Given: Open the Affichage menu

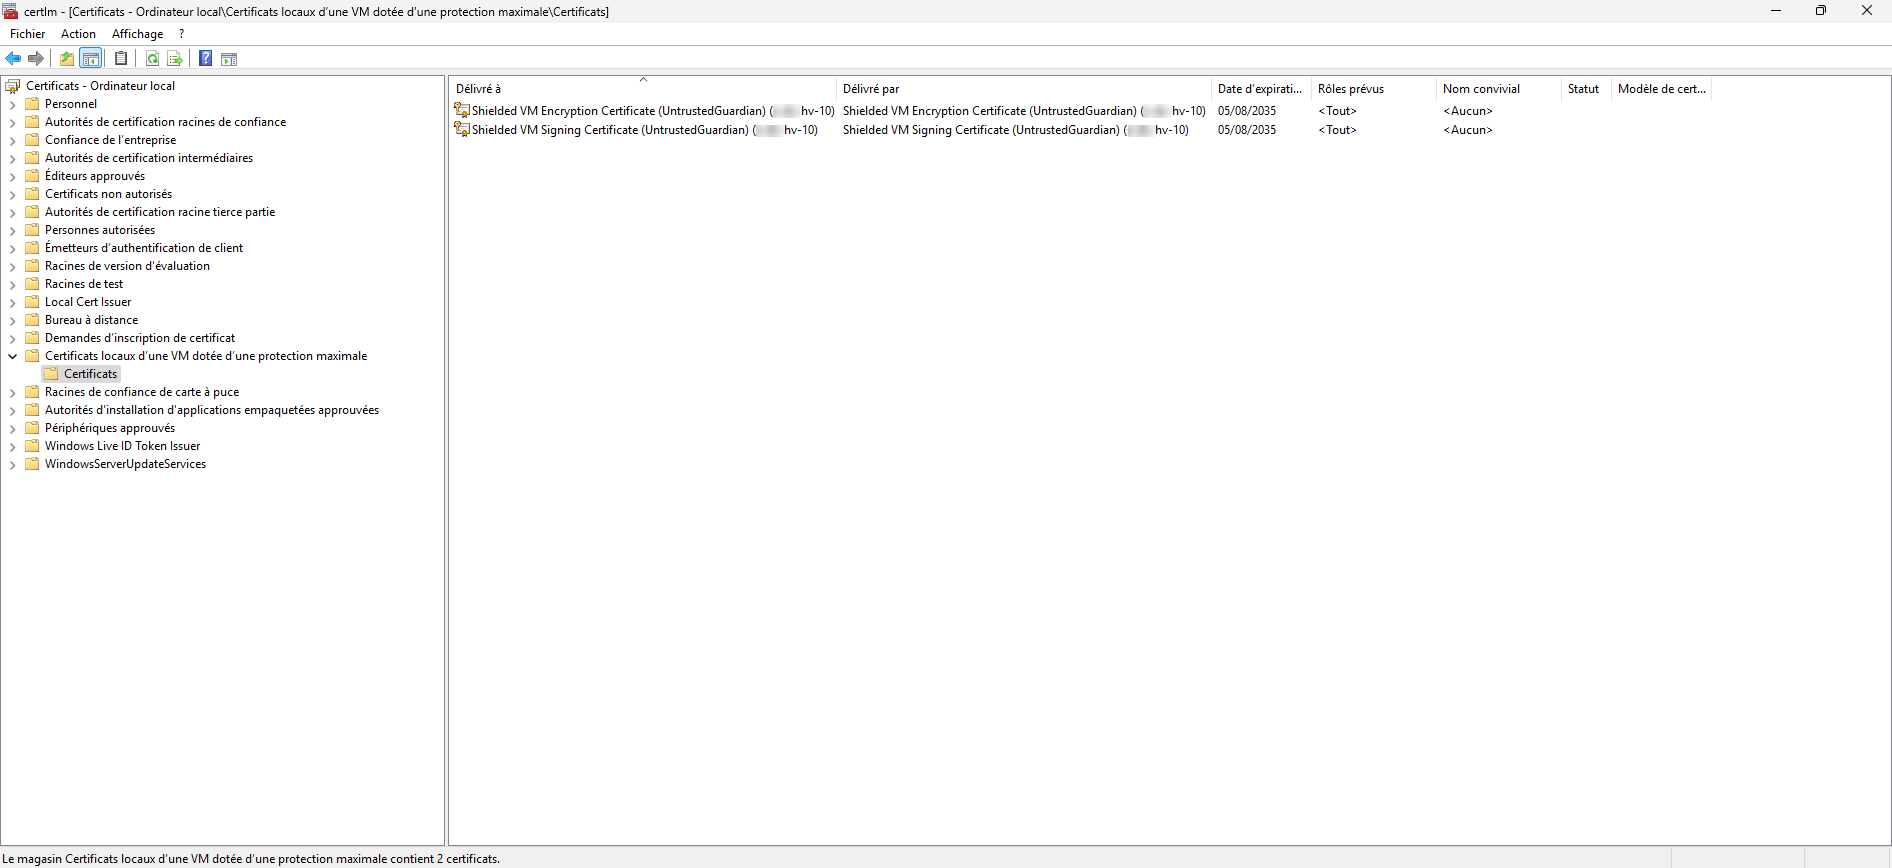Looking at the screenshot, I should 137,34.
